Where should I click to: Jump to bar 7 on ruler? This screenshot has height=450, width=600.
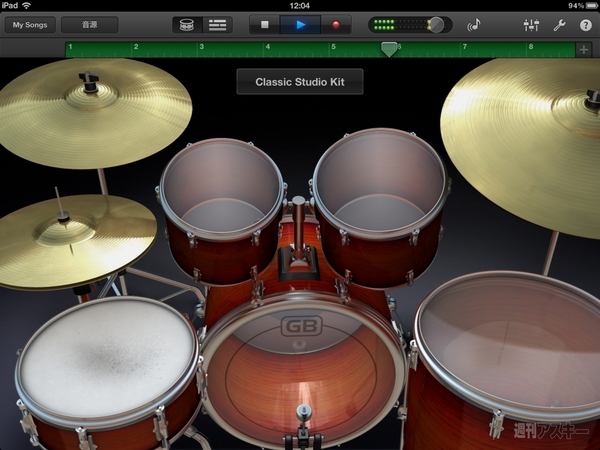tap(465, 47)
